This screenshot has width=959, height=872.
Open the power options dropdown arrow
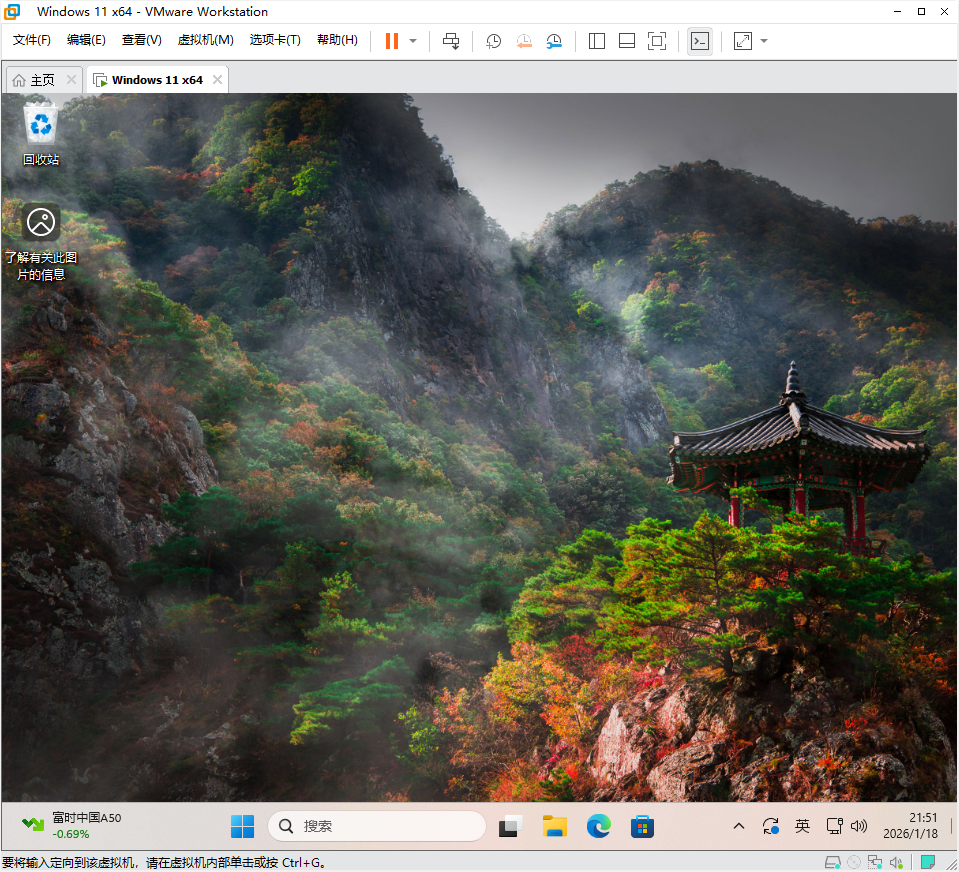pyautogui.click(x=413, y=41)
